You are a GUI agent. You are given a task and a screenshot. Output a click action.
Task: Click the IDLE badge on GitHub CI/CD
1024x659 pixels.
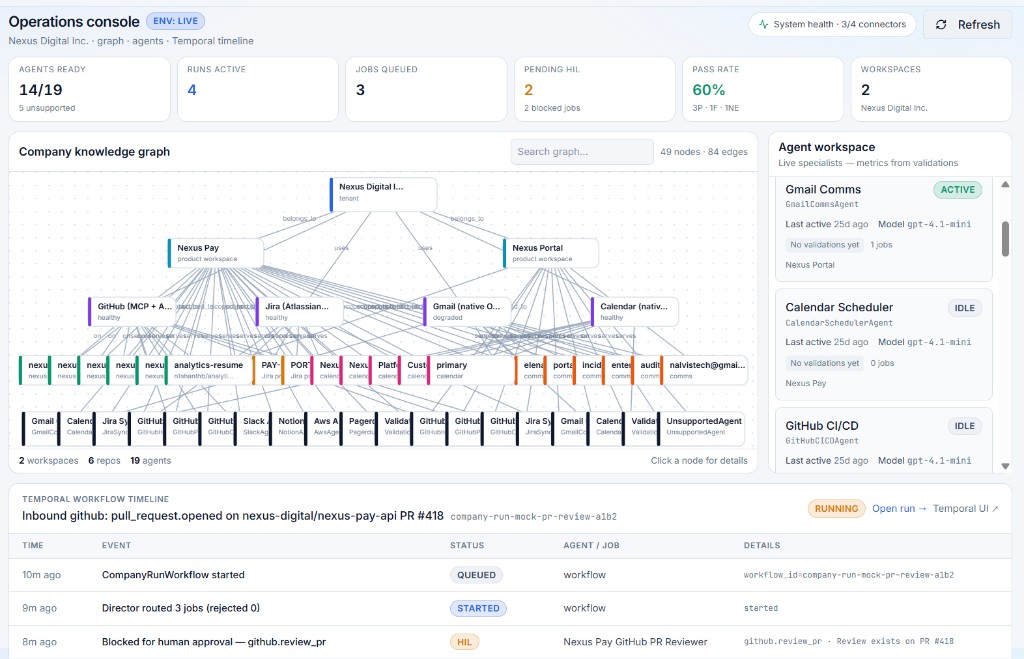click(965, 426)
